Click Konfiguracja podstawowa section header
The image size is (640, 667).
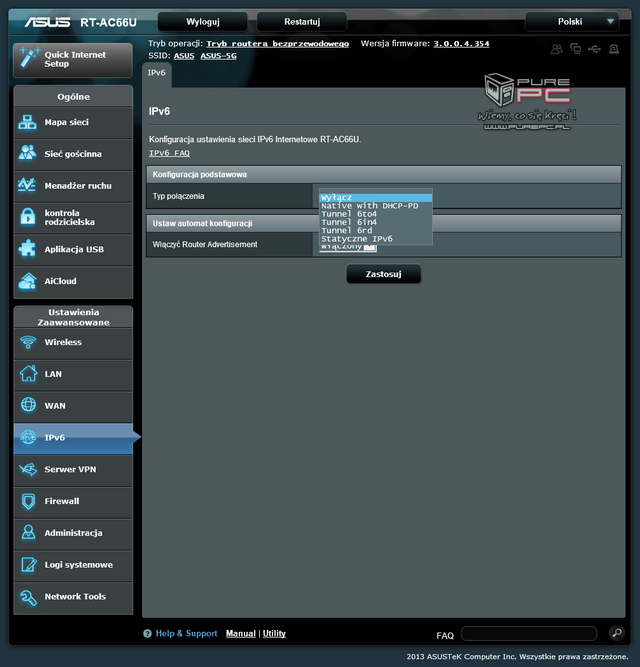point(384,174)
